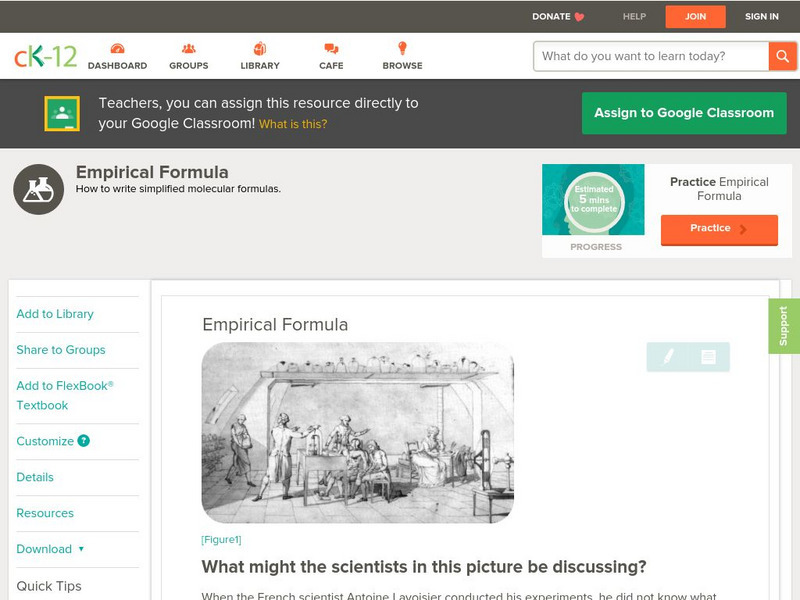Click the Practice button arrow icon
Image resolution: width=800 pixels, height=600 pixels.
[743, 229]
